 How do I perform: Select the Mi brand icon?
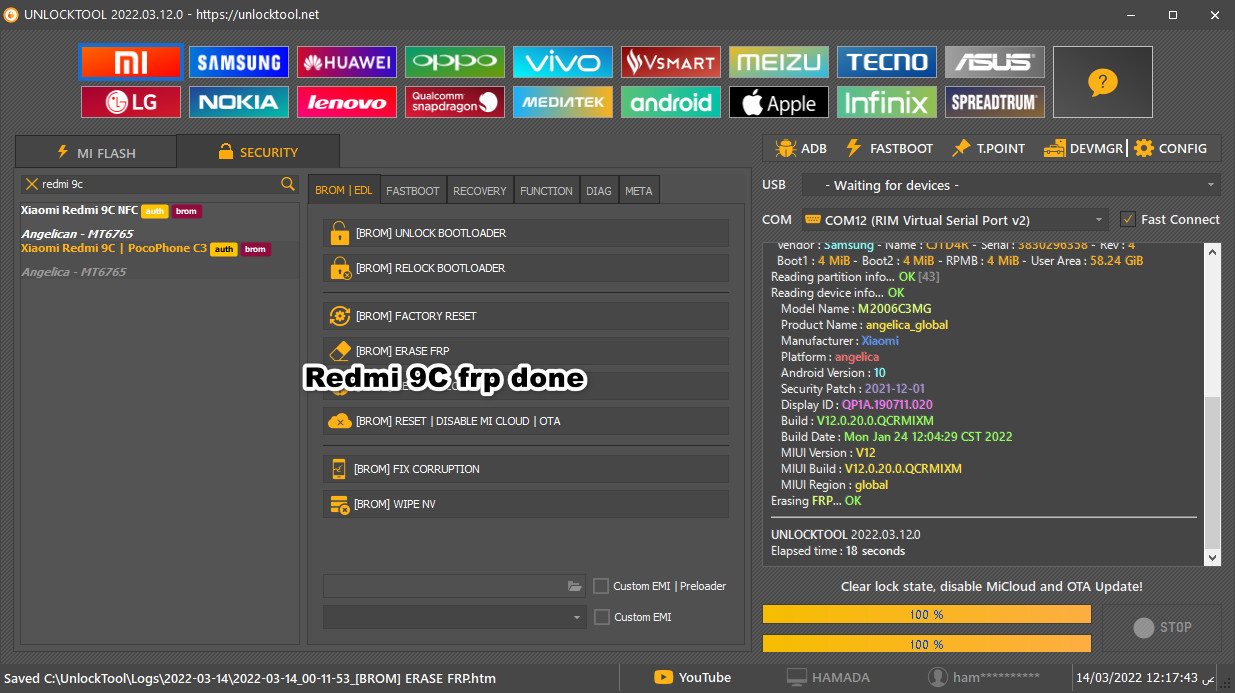(x=130, y=62)
